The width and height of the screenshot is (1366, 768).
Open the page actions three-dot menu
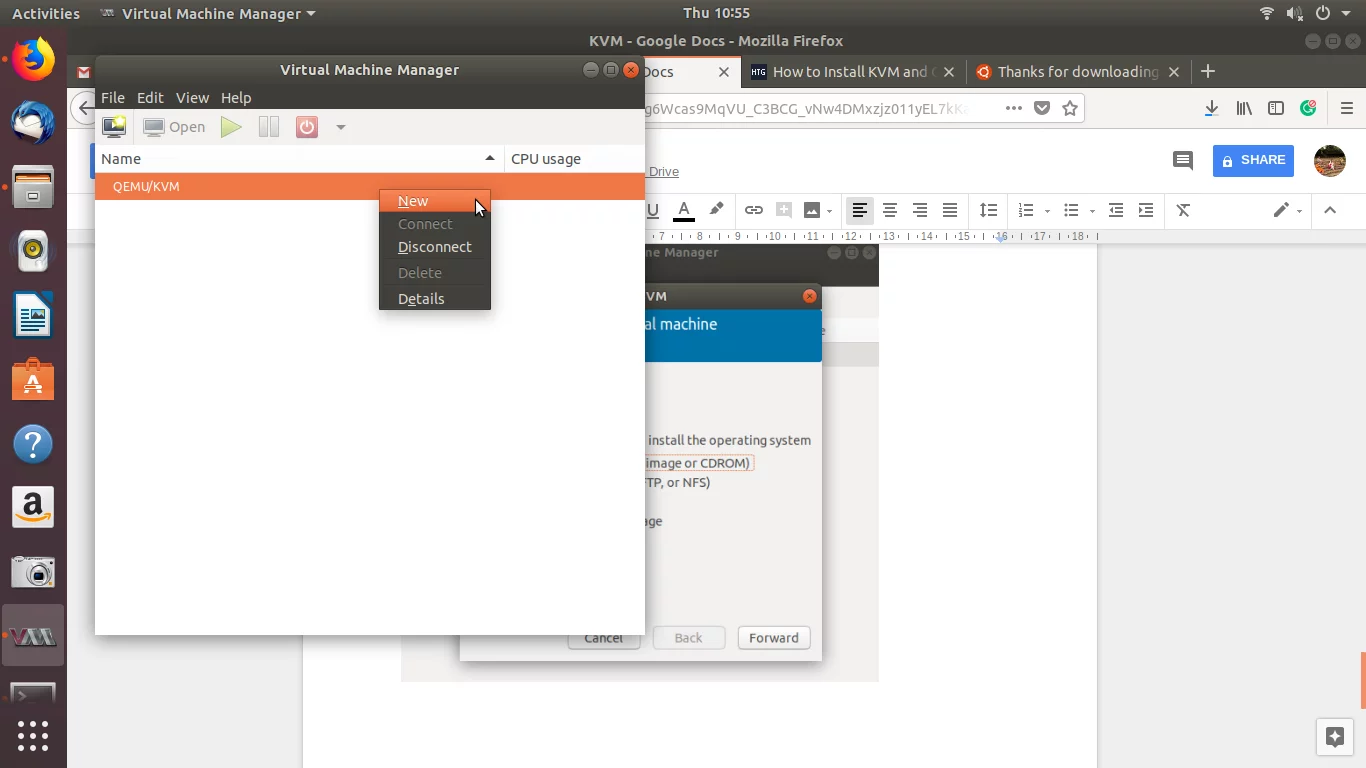(x=1014, y=108)
